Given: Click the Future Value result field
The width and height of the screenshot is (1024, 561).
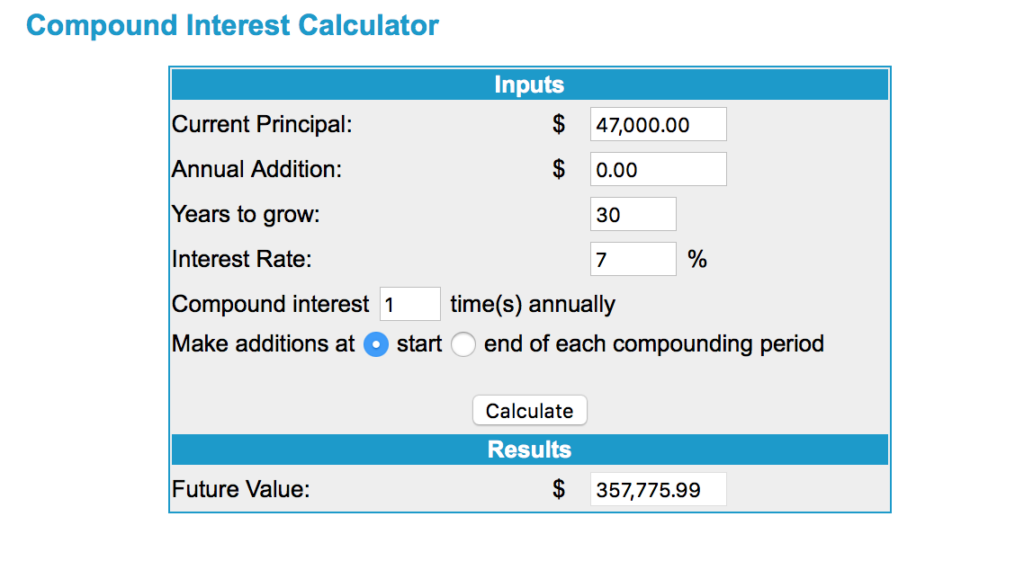Looking at the screenshot, I should (658, 490).
